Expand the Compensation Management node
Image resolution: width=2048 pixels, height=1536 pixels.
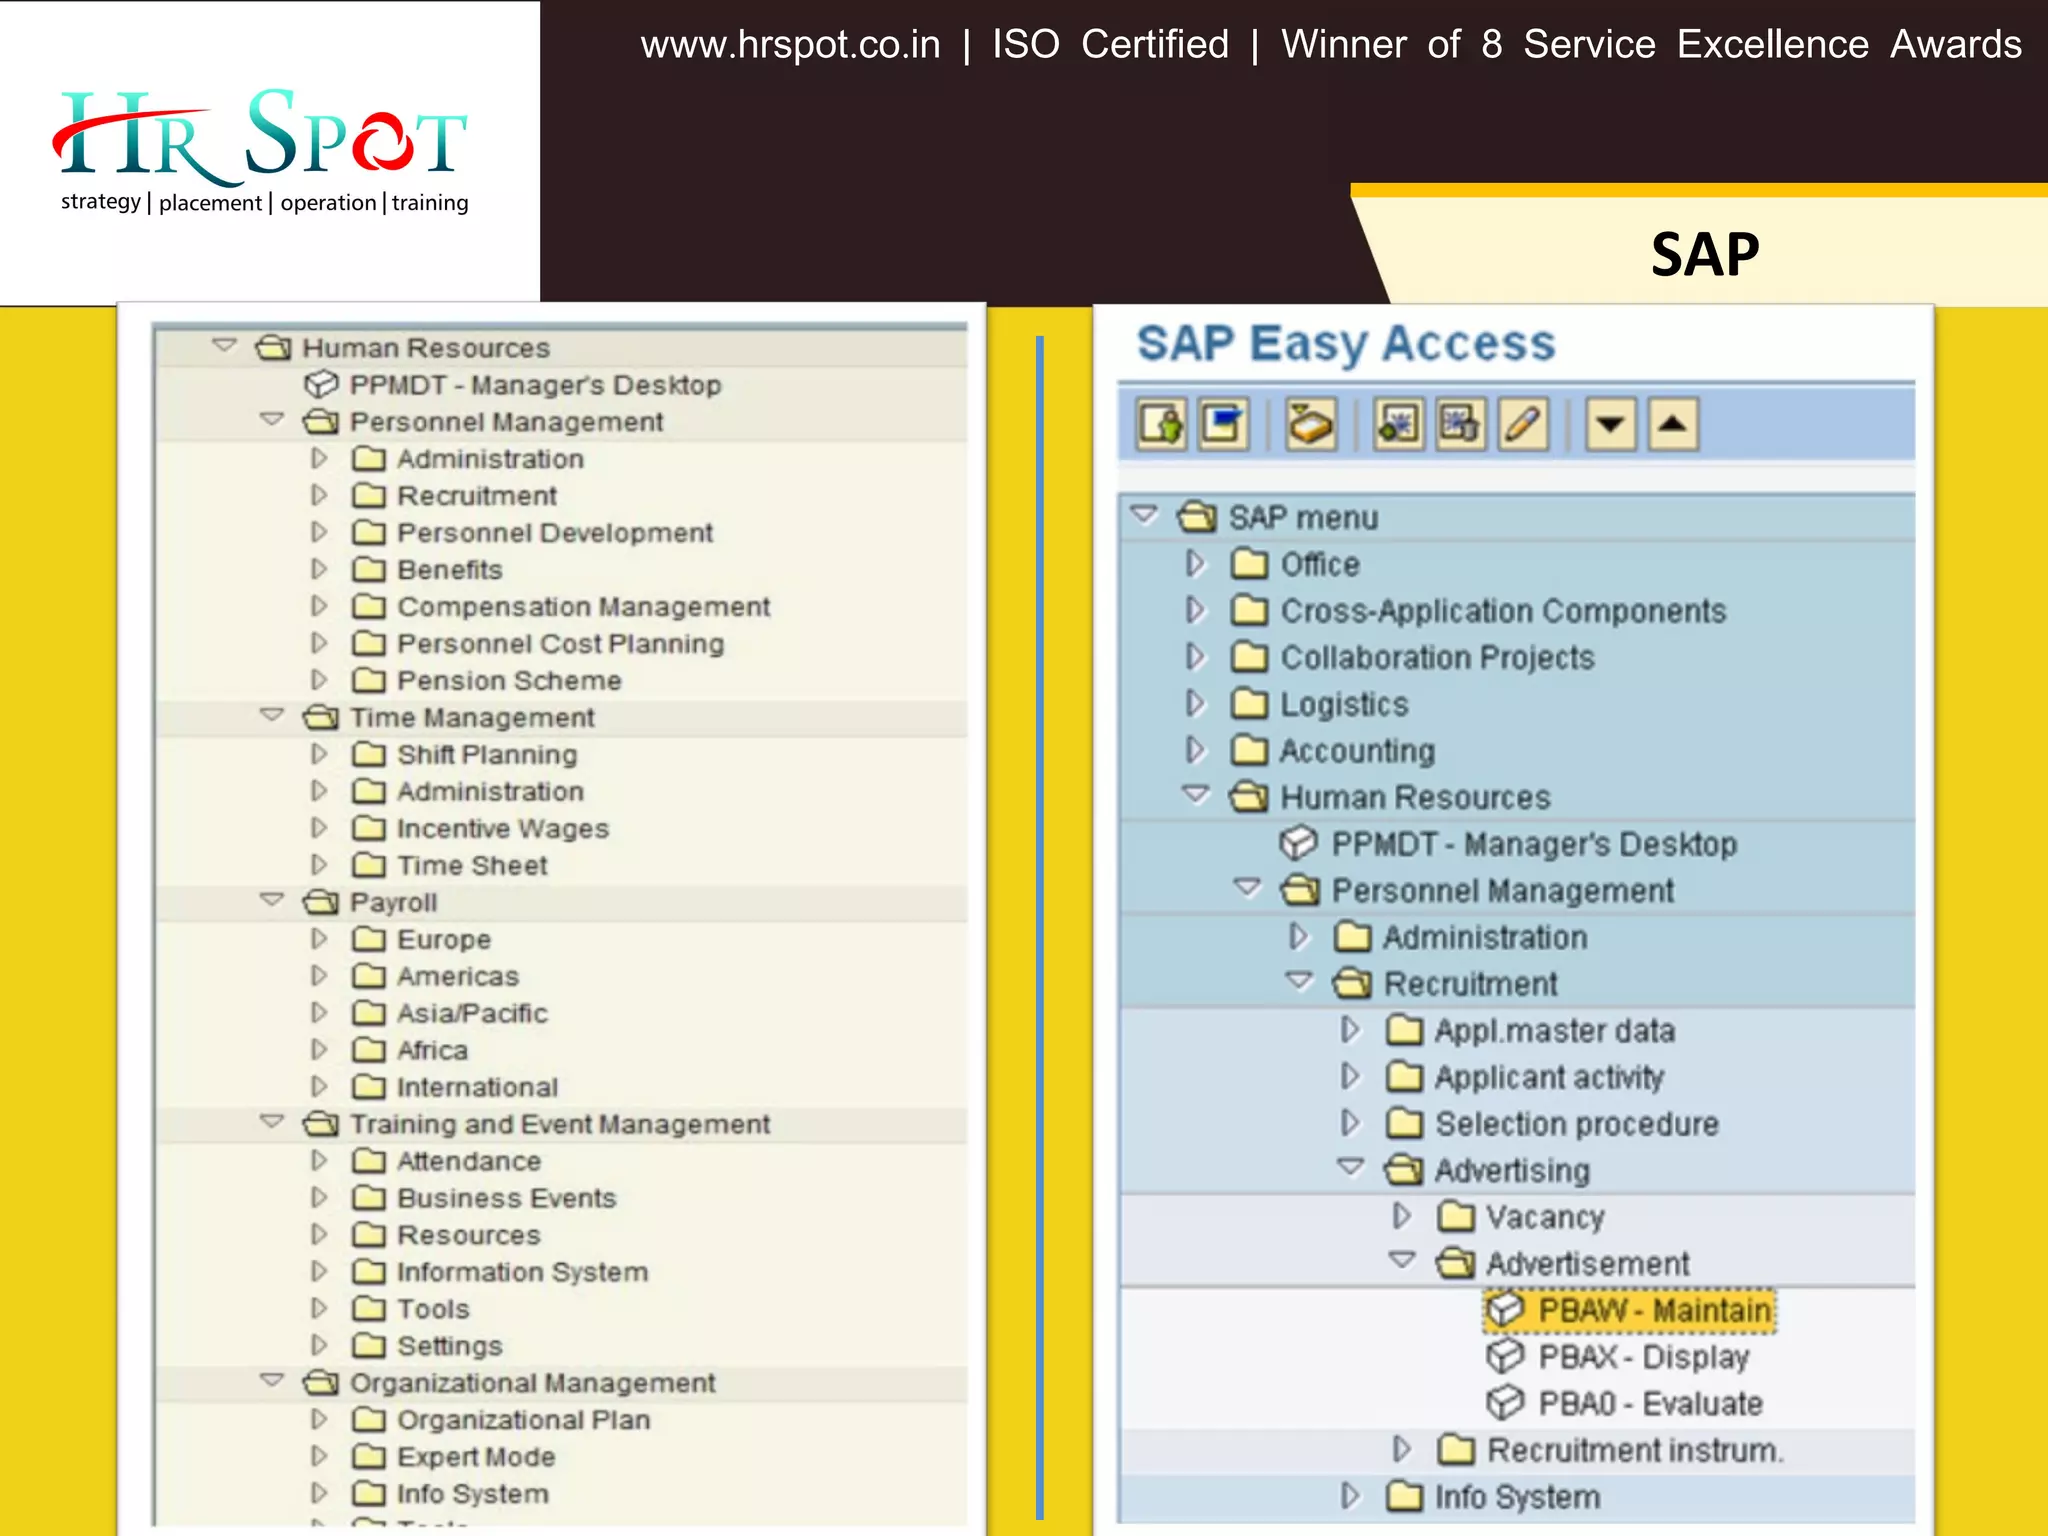click(x=319, y=606)
